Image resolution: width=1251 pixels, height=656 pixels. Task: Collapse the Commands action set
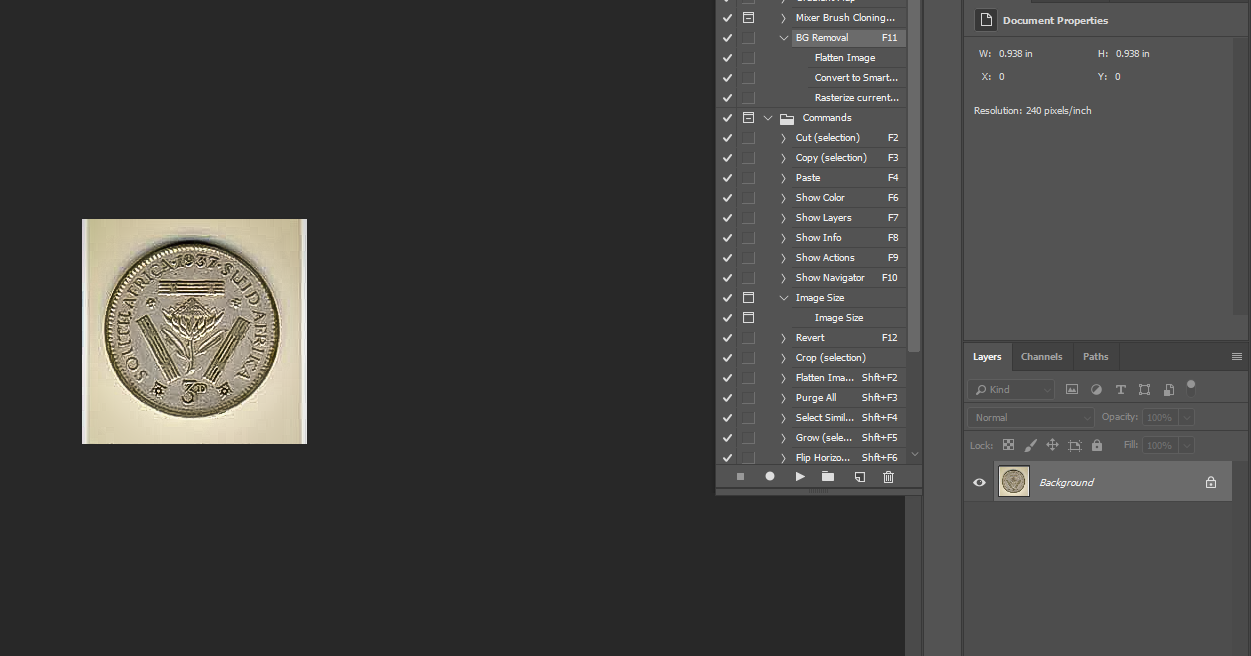[x=768, y=118]
